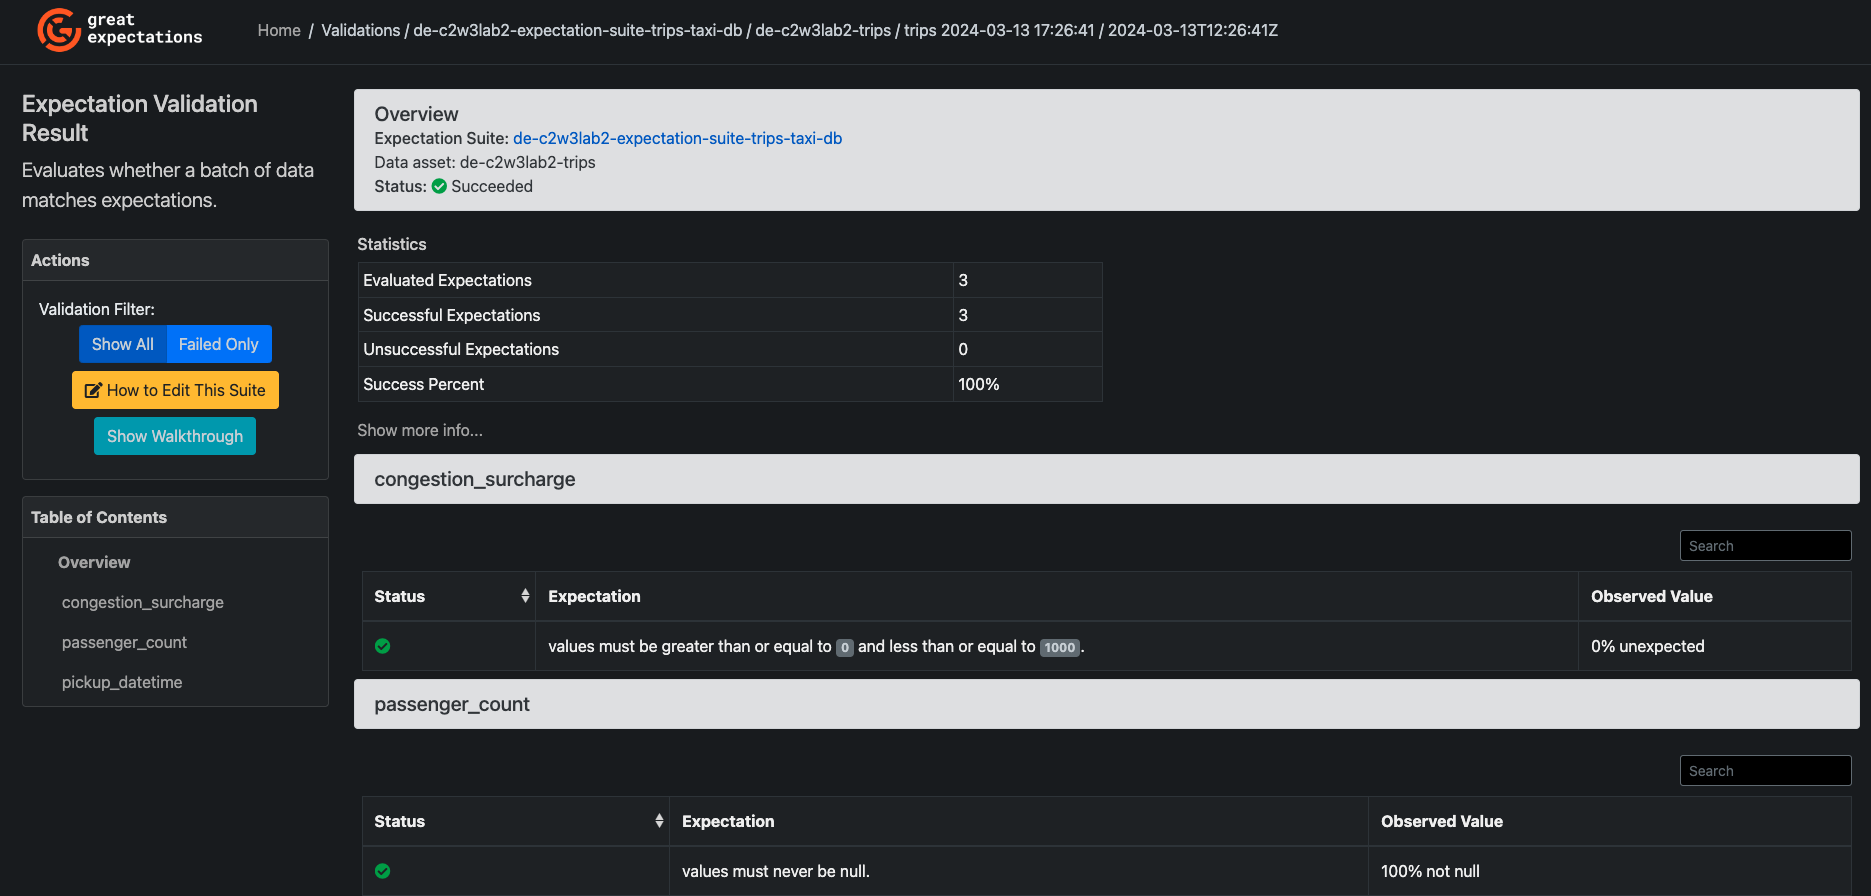The height and width of the screenshot is (896, 1871).
Task: Click the Home breadcrumb link
Action: 279,30
